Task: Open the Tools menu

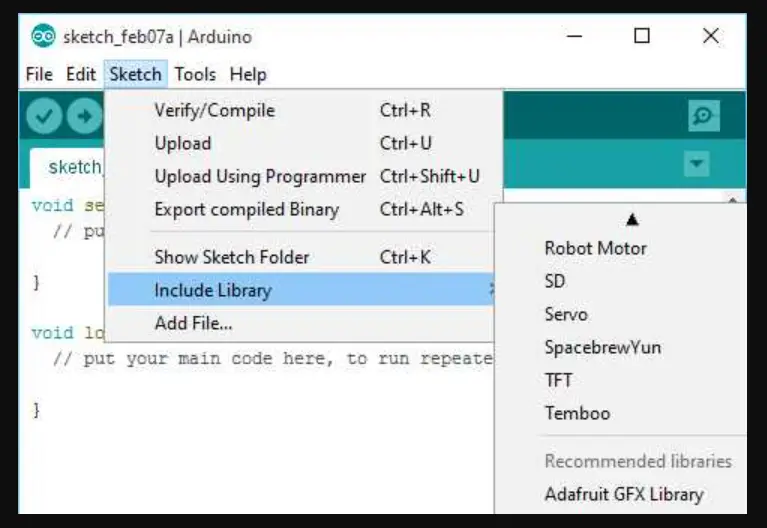Action: tap(195, 74)
